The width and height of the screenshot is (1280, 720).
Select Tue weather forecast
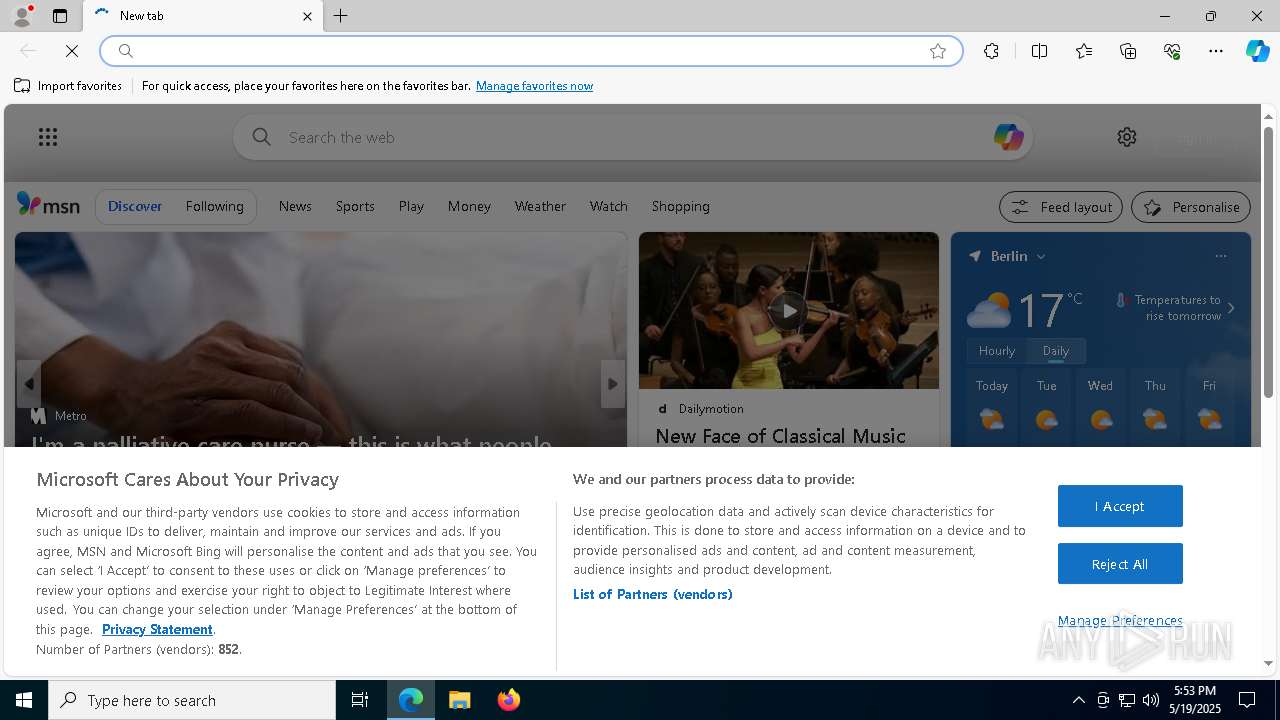1047,405
